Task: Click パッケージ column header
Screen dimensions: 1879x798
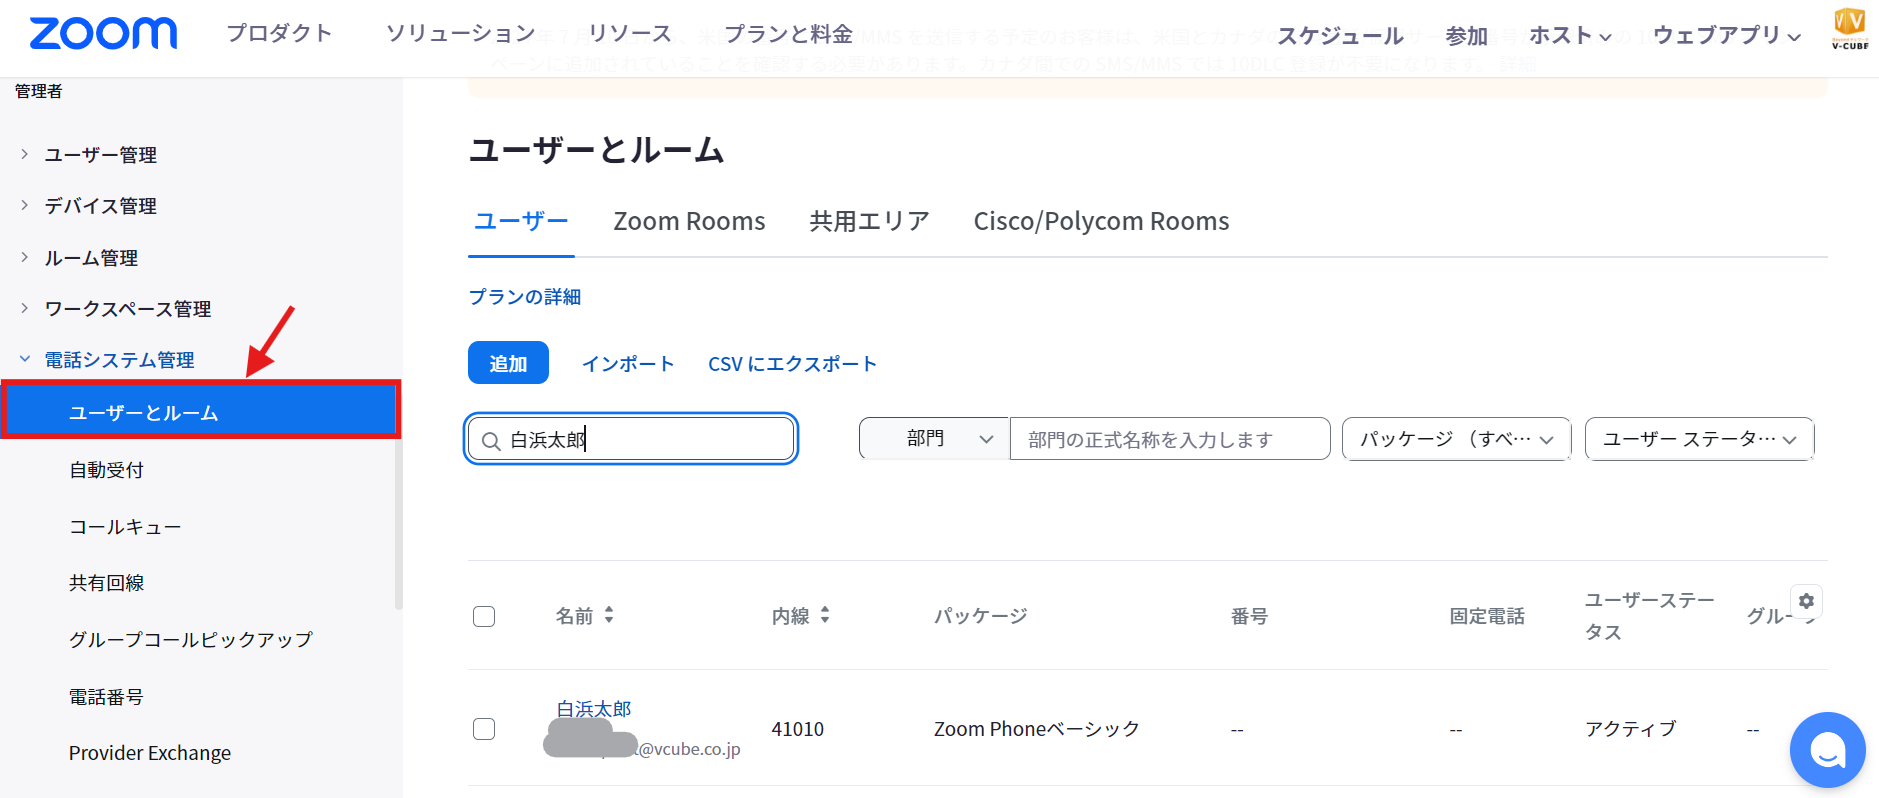Action: coord(981,616)
